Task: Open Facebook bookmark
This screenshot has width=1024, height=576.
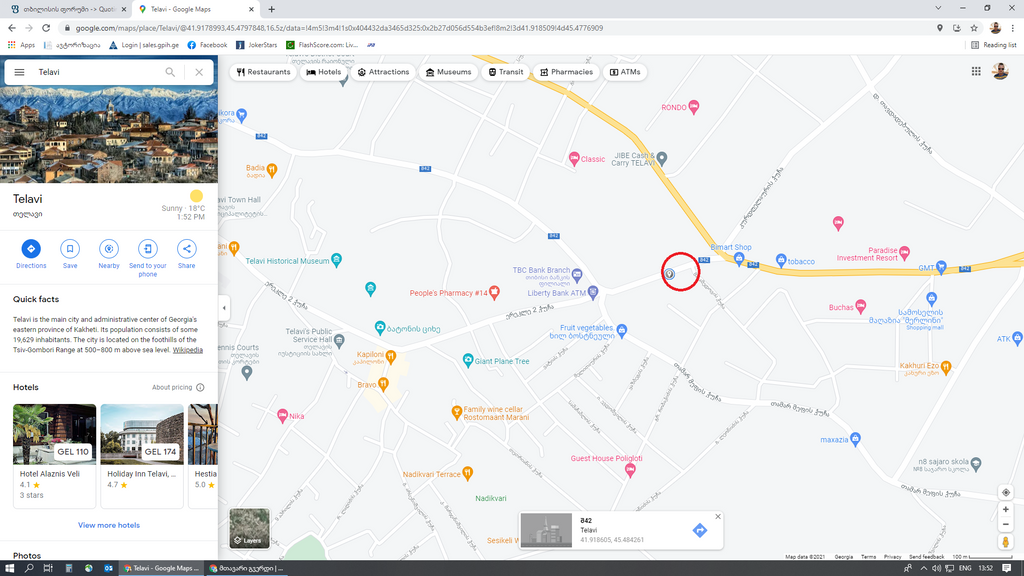Action: [207, 45]
